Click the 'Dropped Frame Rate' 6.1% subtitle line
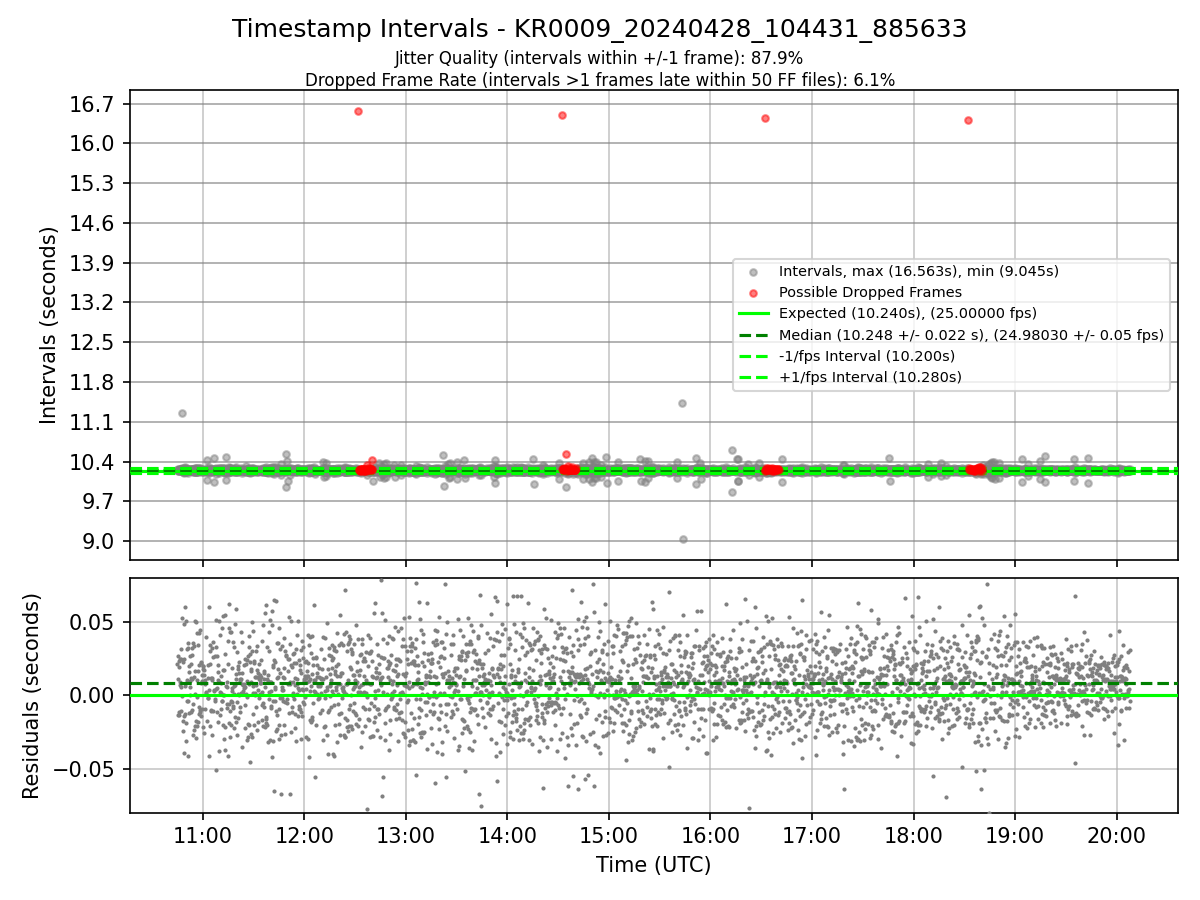 (599, 80)
